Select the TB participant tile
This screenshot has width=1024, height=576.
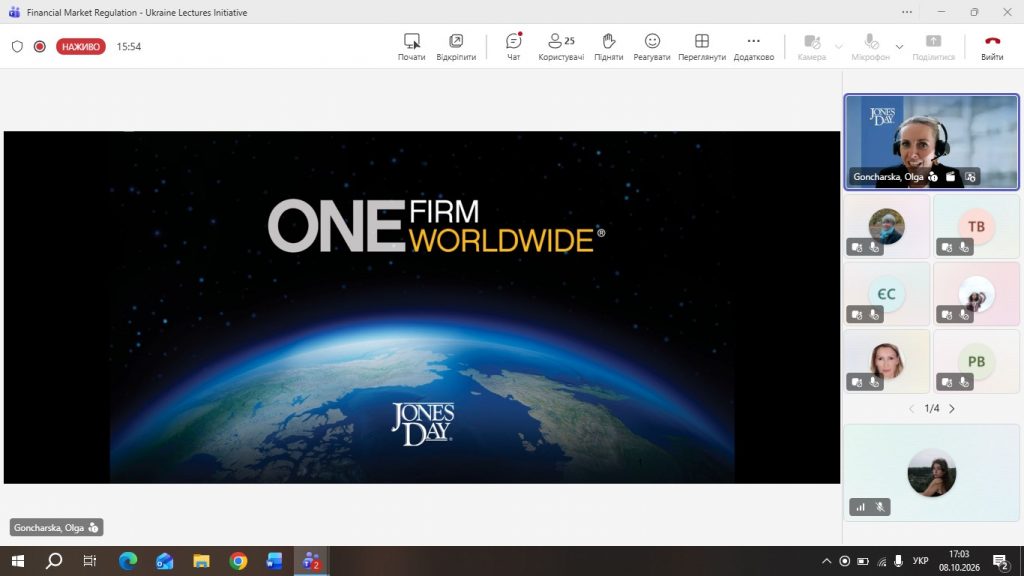[x=976, y=226]
